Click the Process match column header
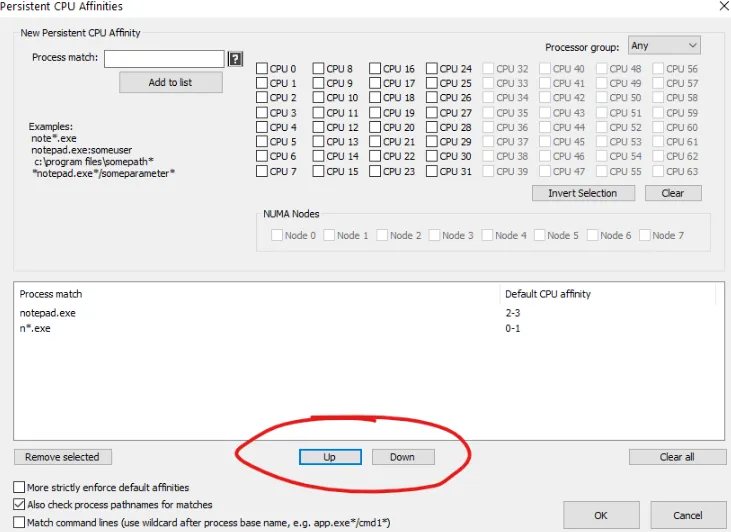 (x=257, y=294)
